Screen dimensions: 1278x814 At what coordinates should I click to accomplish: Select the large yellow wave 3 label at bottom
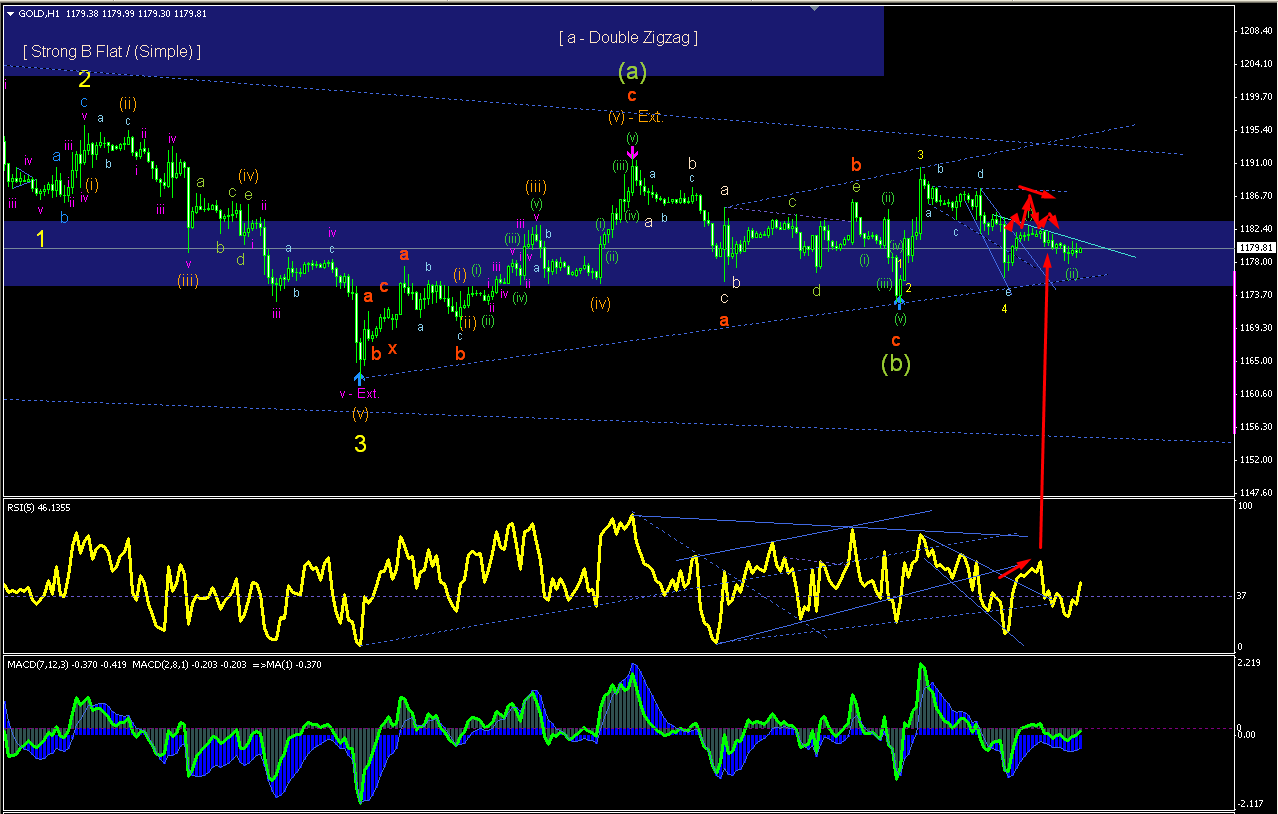360,444
